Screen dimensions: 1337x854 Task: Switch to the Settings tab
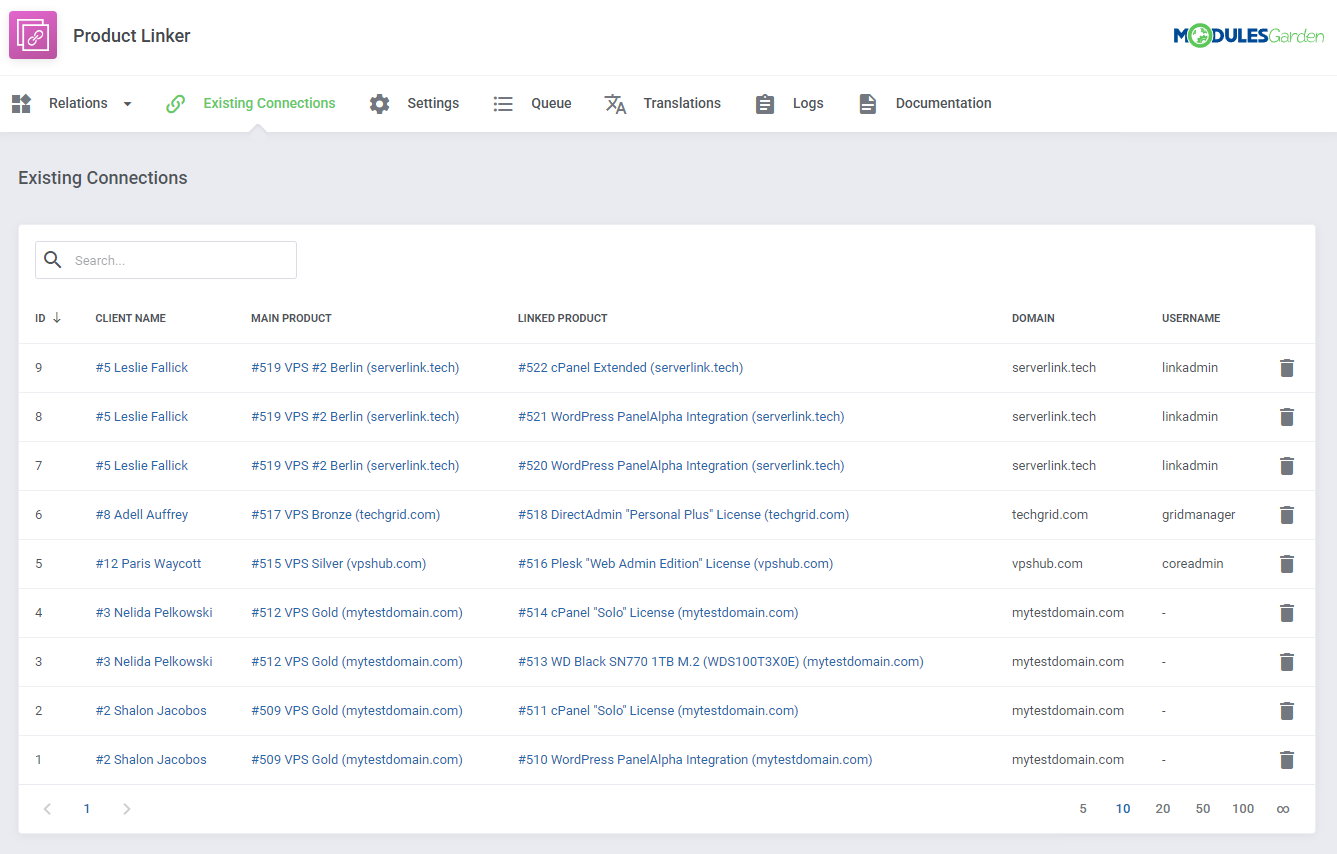(433, 103)
